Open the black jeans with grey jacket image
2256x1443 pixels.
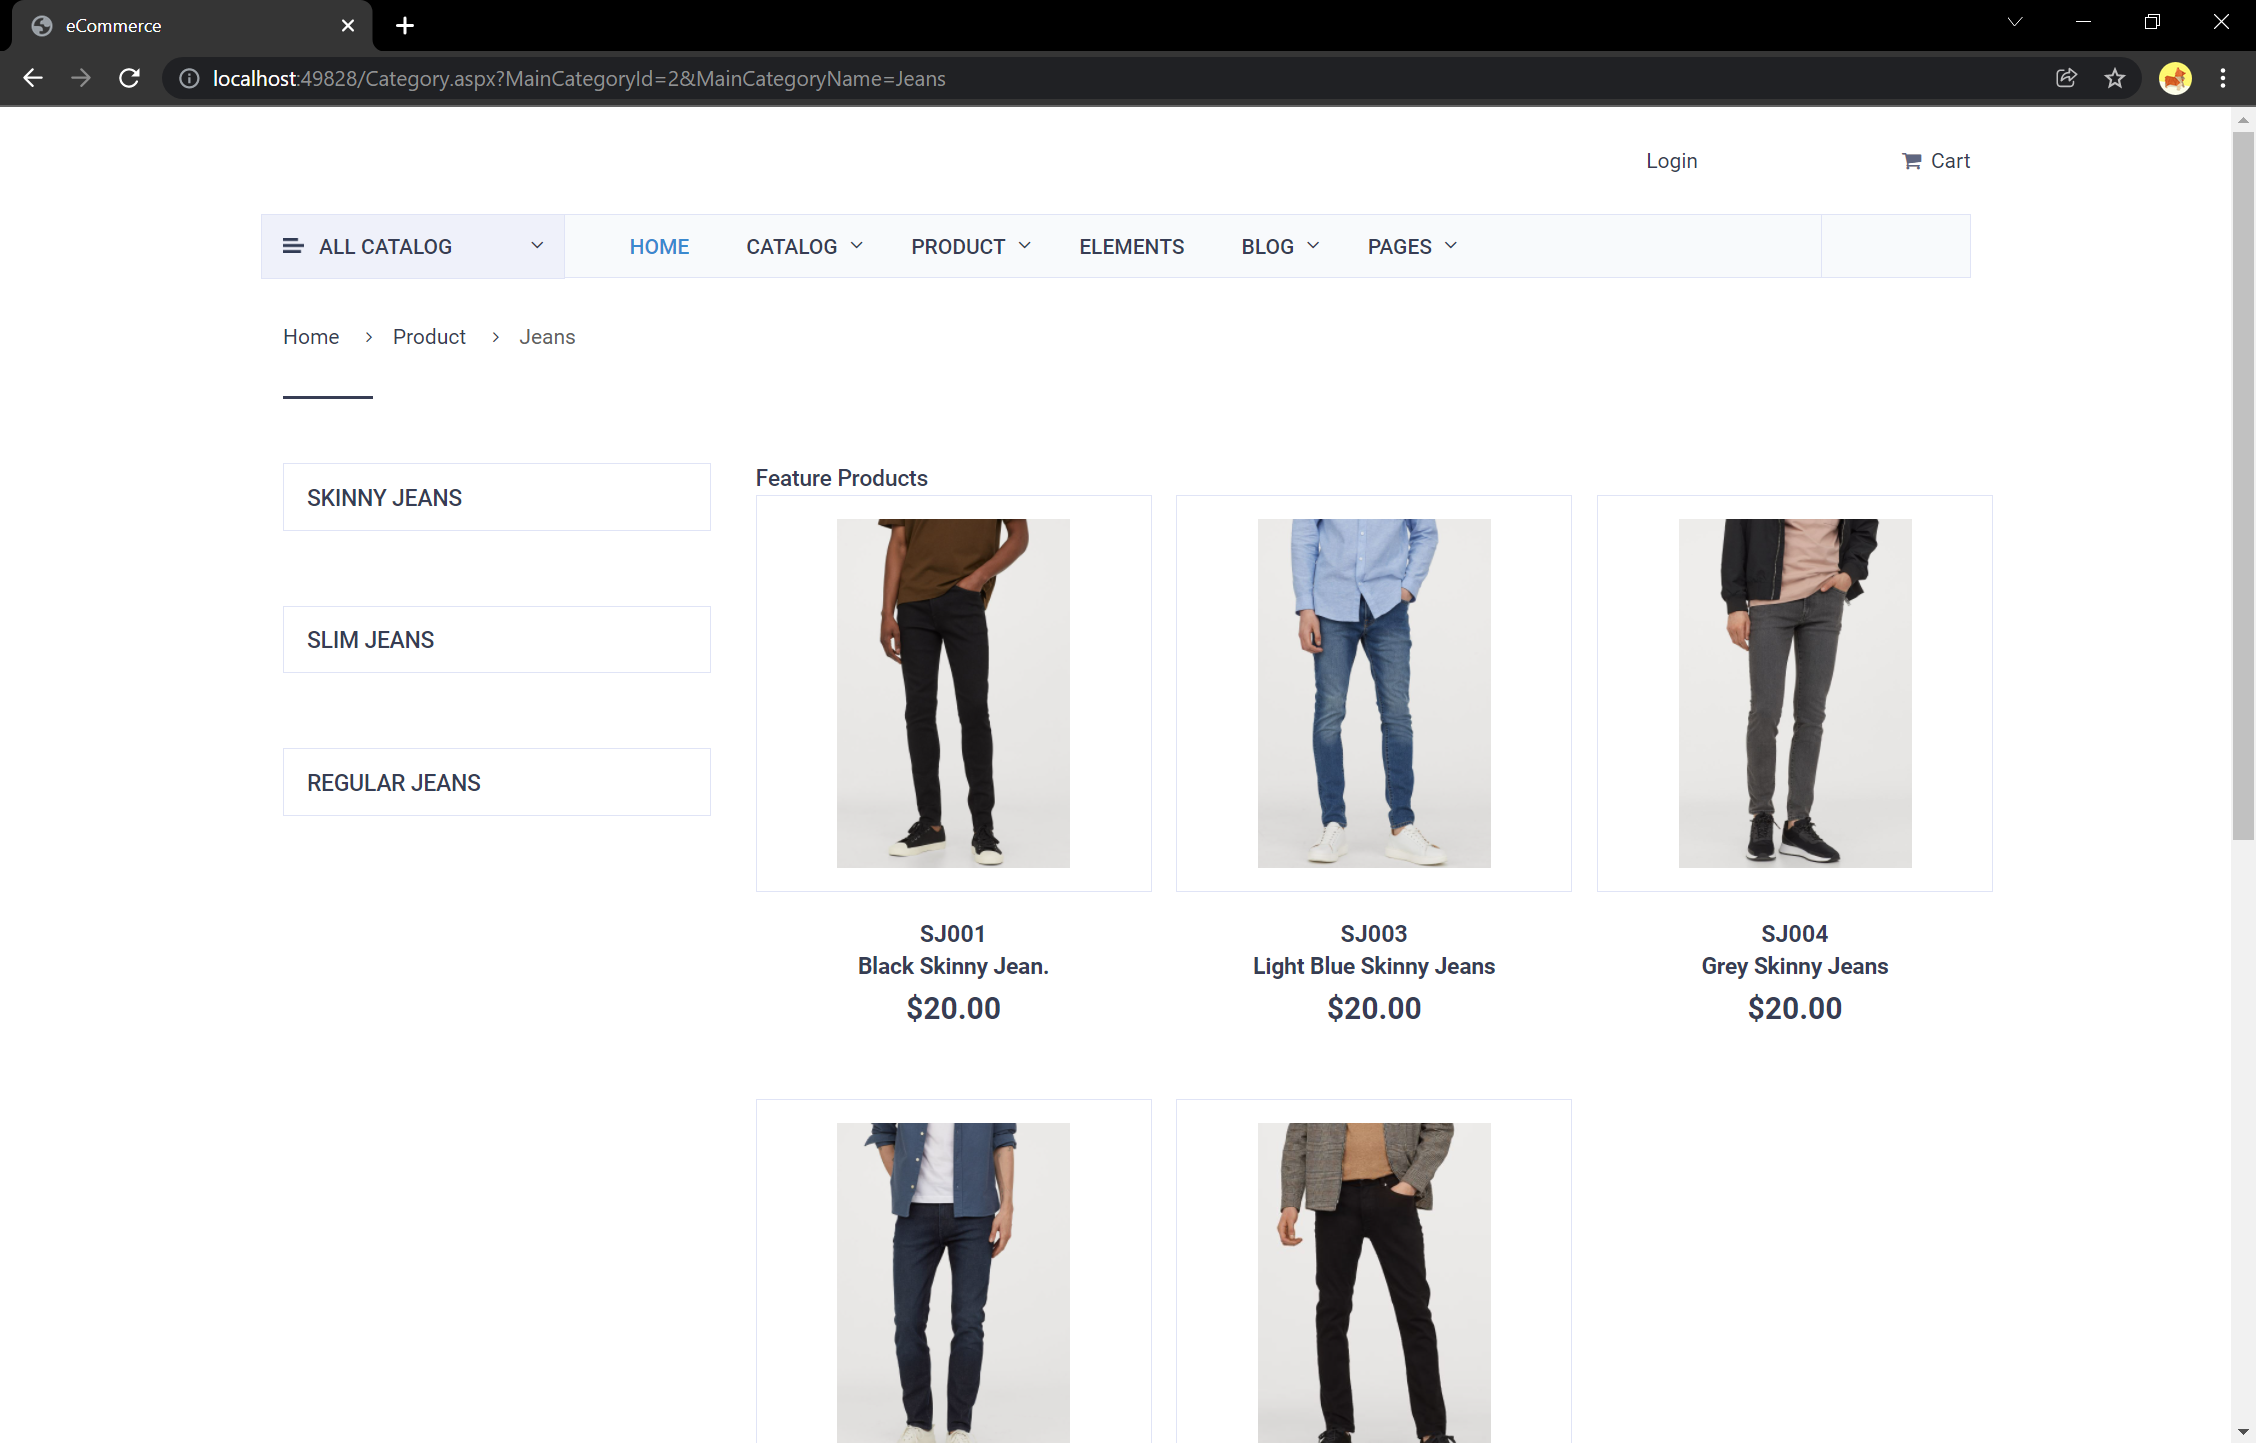click(1374, 1282)
